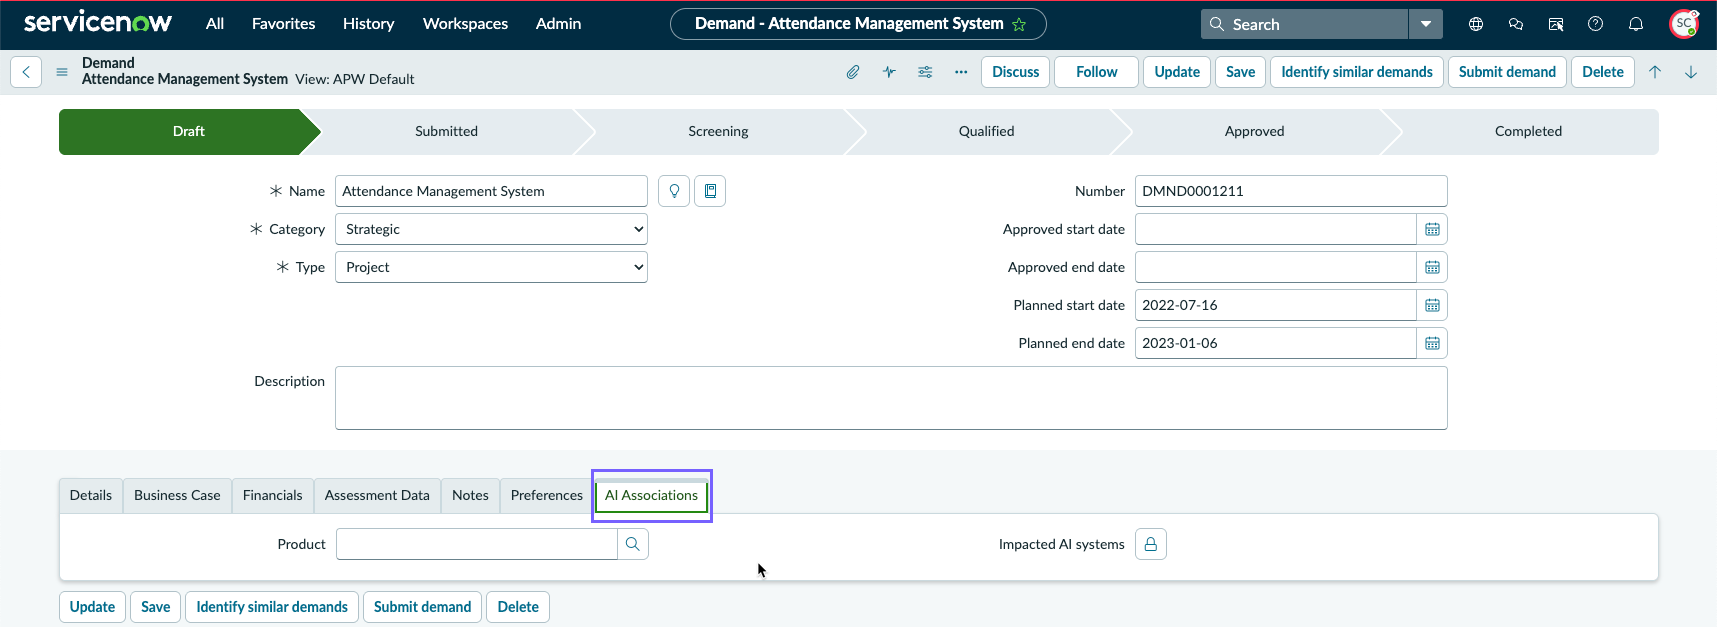
Task: Open calendar for Approved end date
Action: 1432,267
